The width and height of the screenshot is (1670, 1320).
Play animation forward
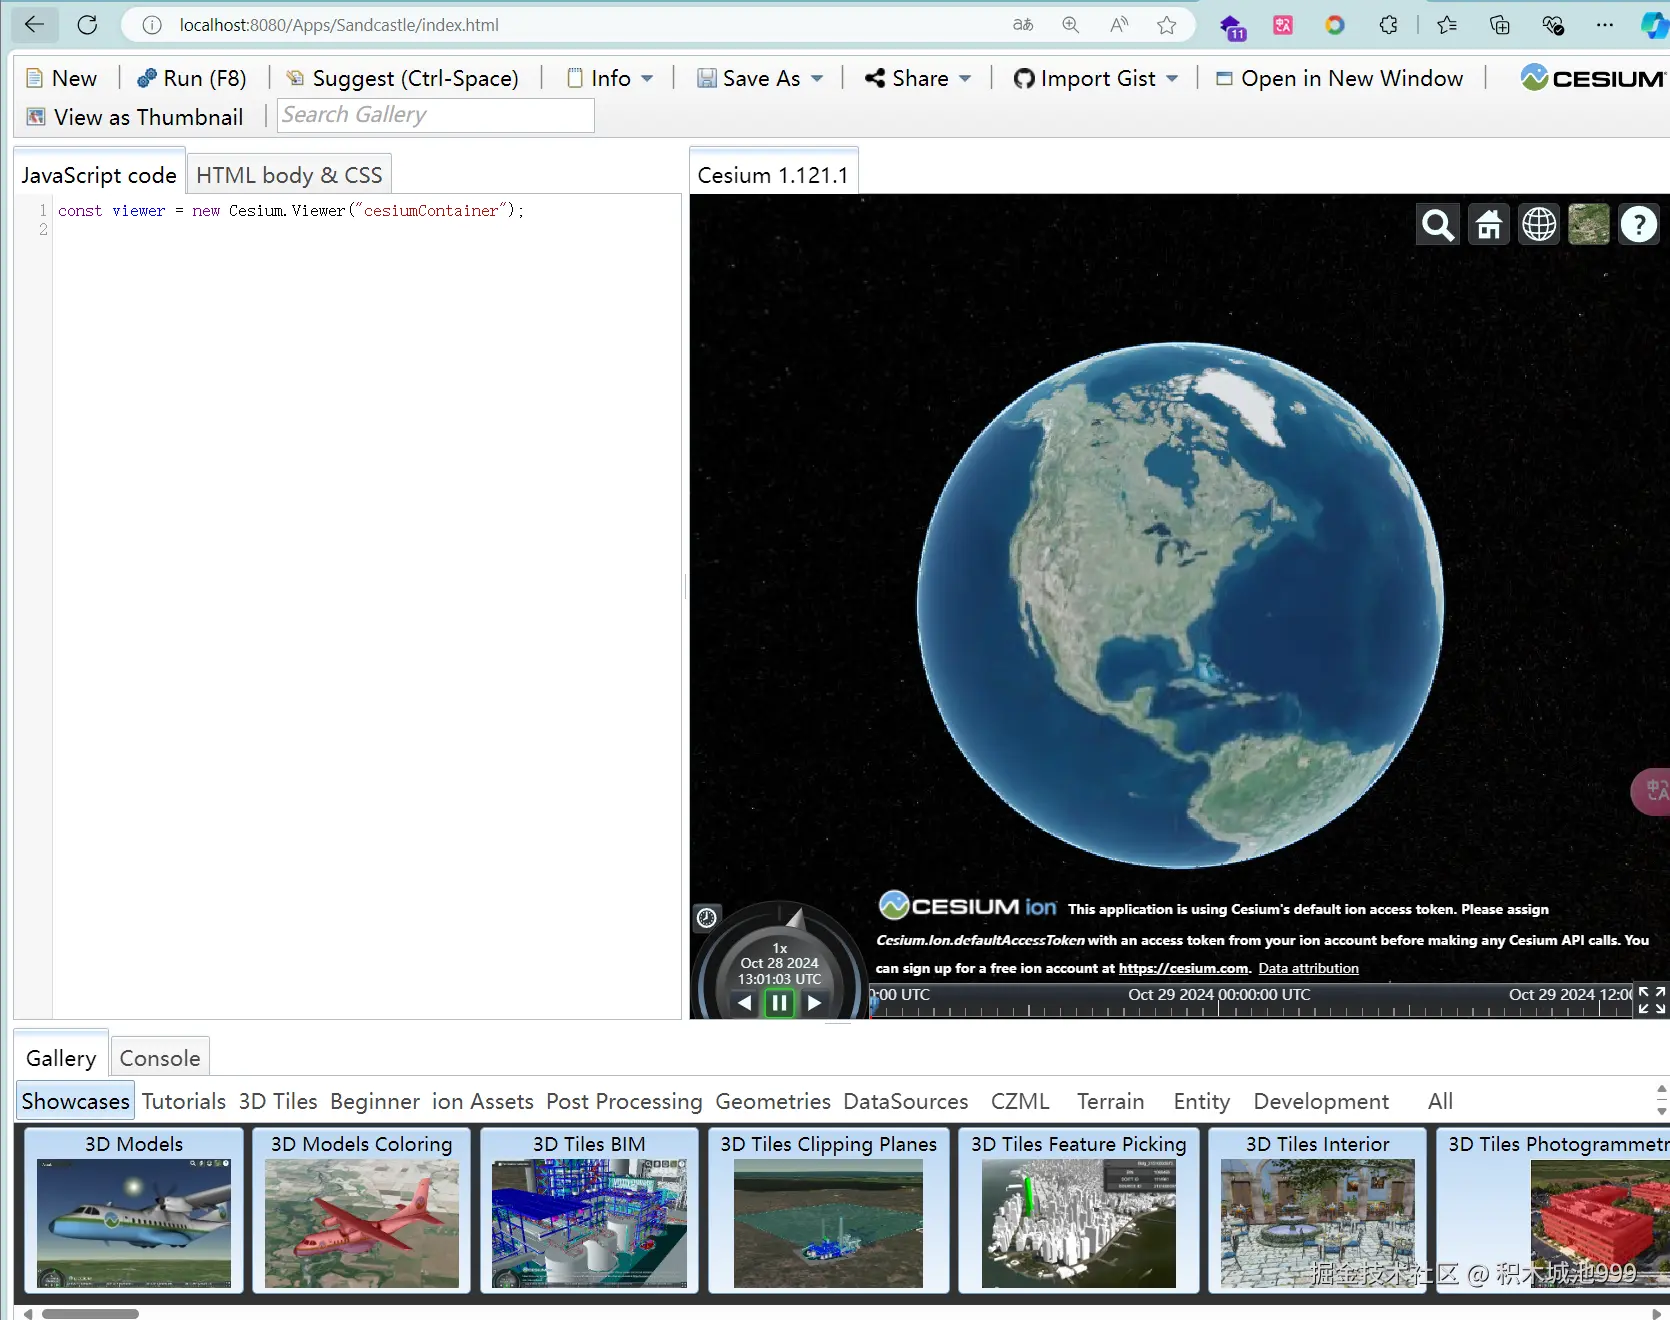[814, 1002]
